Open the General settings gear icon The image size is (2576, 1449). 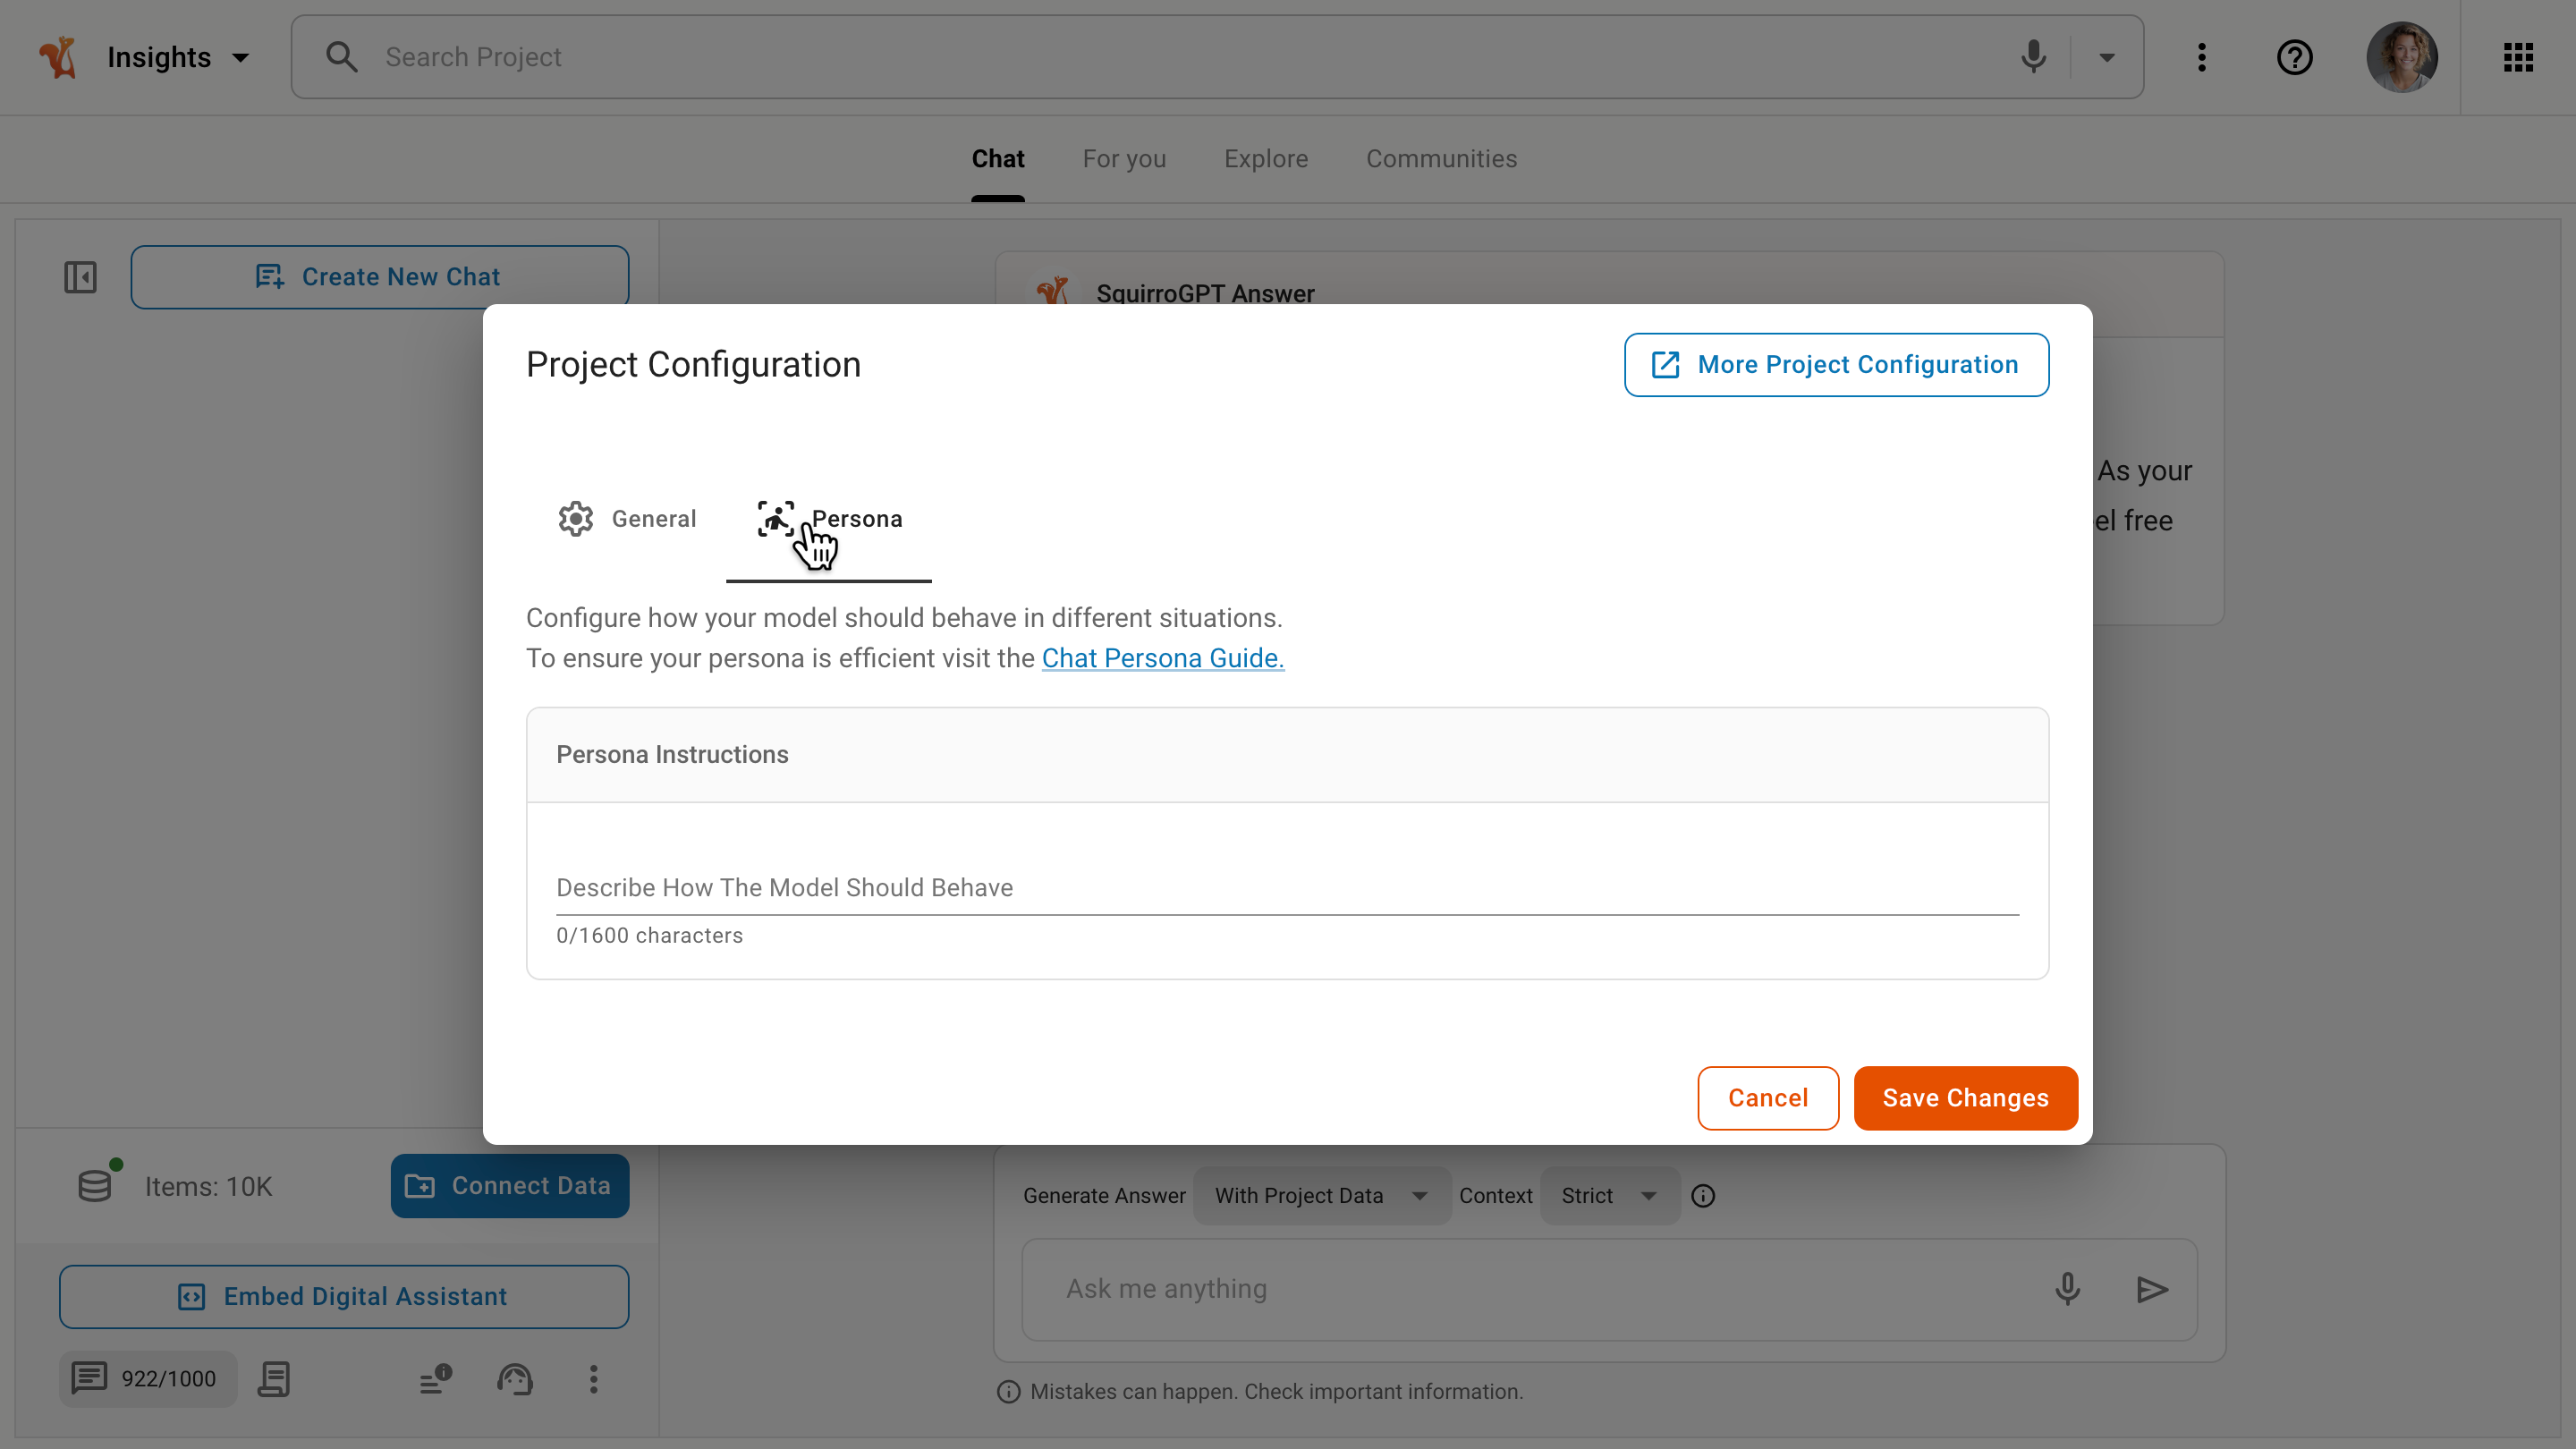pyautogui.click(x=576, y=518)
